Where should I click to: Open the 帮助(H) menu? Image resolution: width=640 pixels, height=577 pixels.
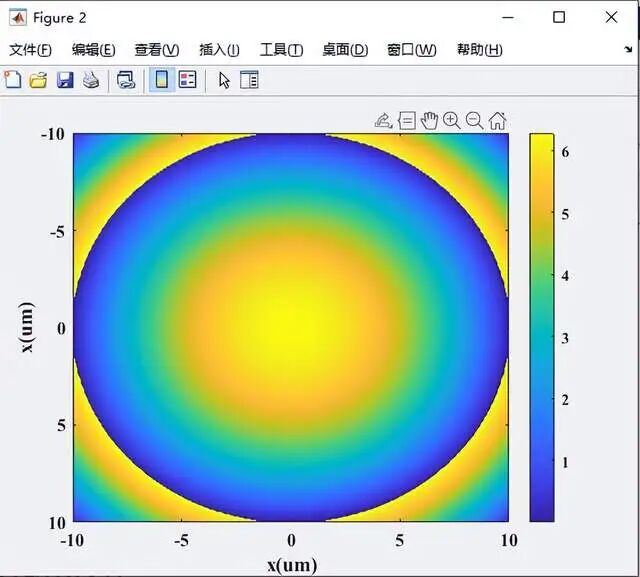479,50
